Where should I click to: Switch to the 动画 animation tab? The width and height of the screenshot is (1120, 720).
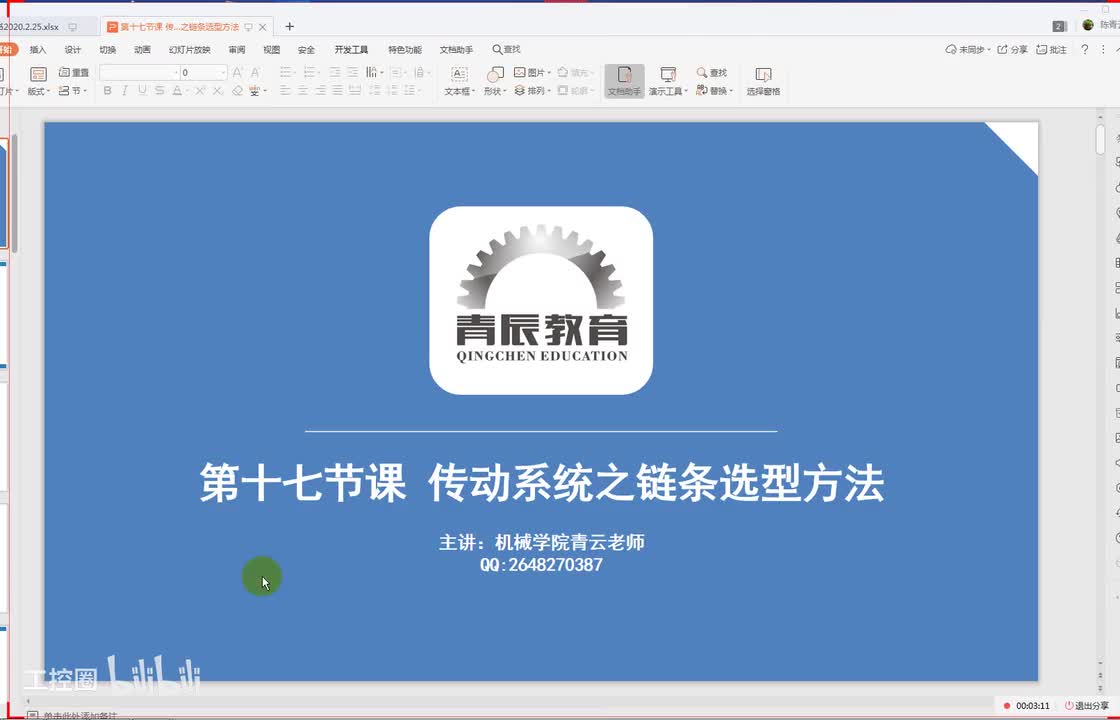[142, 49]
